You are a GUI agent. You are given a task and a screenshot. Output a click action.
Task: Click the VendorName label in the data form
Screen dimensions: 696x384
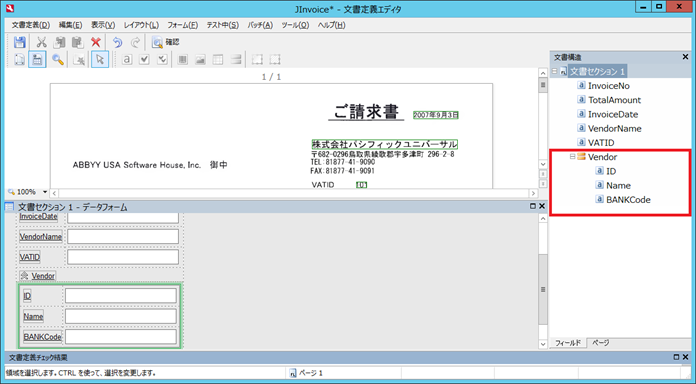40,237
